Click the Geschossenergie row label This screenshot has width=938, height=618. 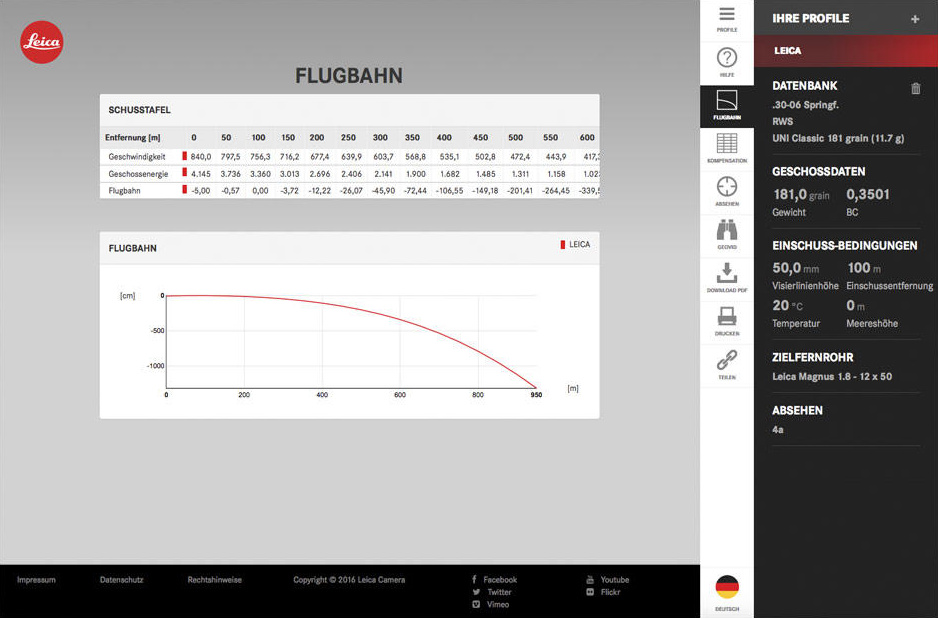point(138,174)
